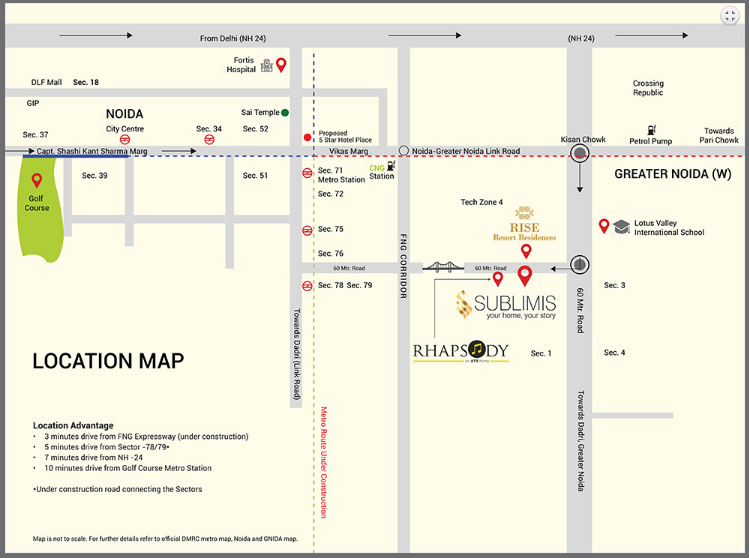
Task: Select the red pin under Rise Resort Residences
Action: [526, 251]
